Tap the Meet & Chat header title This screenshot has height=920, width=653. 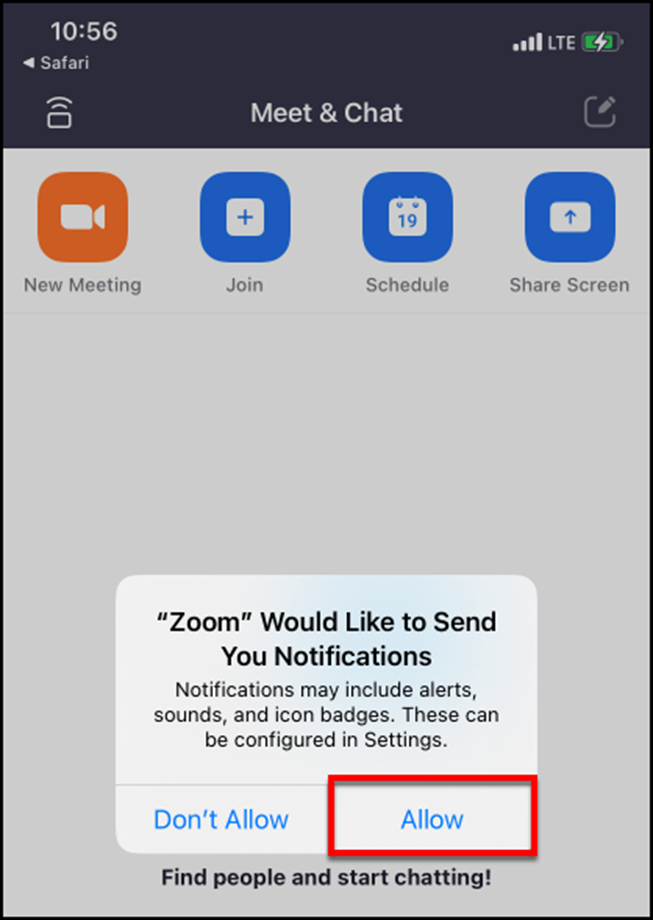click(327, 113)
